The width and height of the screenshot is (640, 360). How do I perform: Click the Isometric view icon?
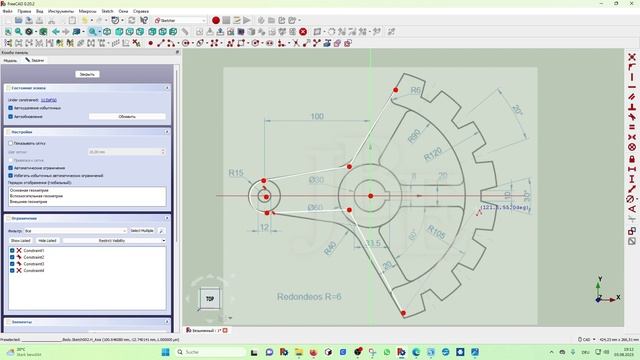coord(107,31)
